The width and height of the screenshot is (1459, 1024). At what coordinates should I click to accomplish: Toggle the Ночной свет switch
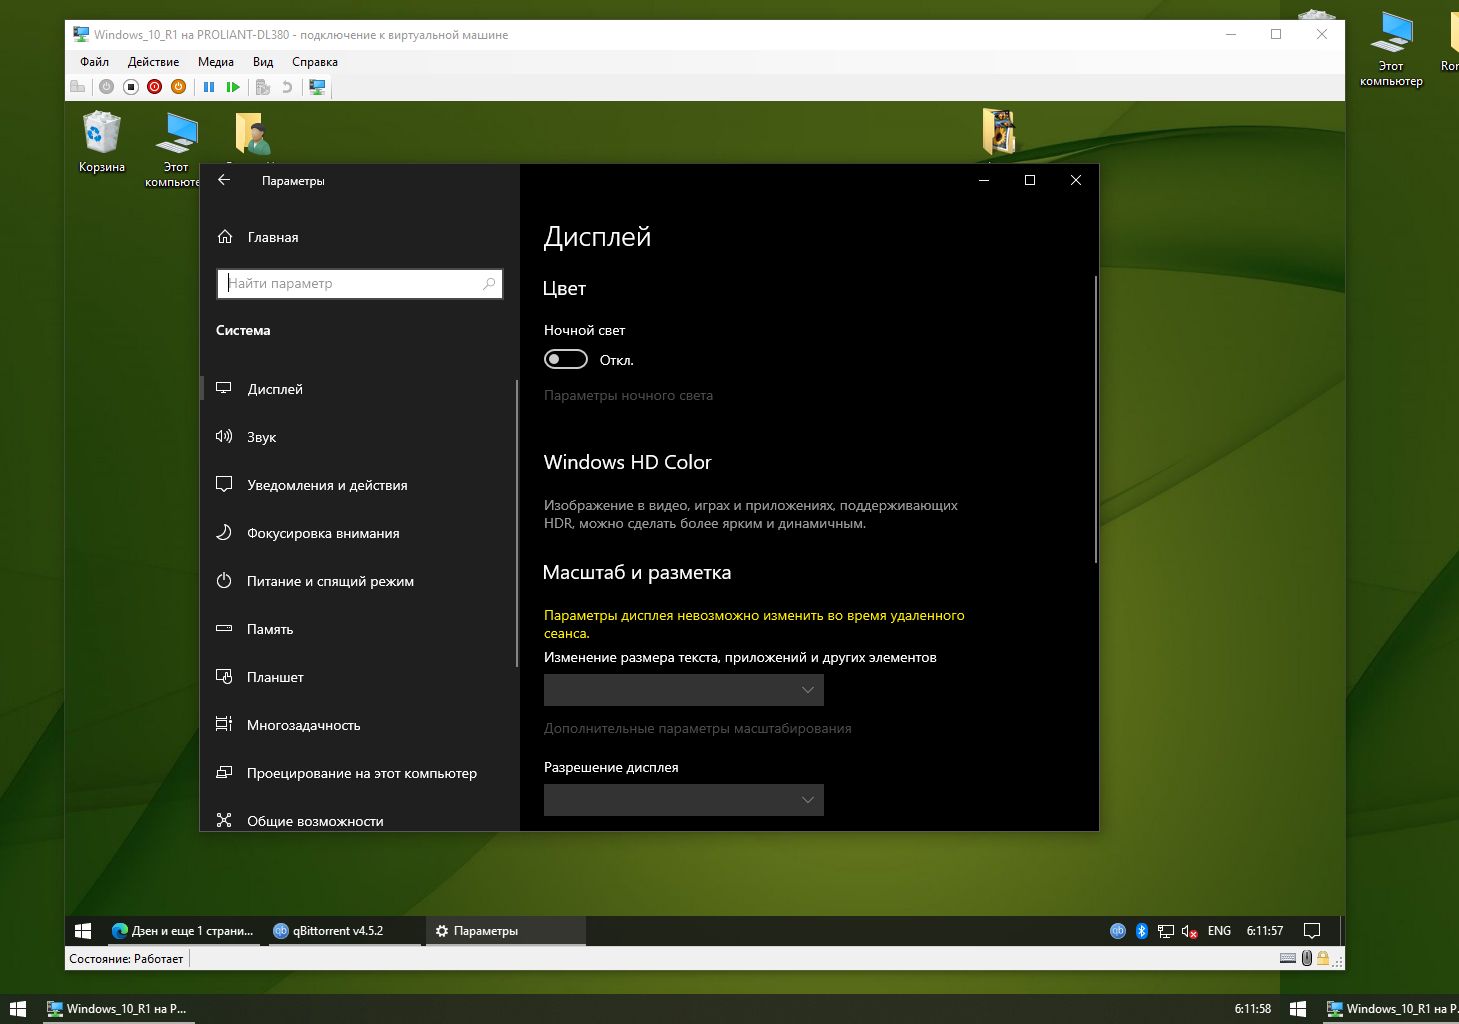tap(565, 359)
